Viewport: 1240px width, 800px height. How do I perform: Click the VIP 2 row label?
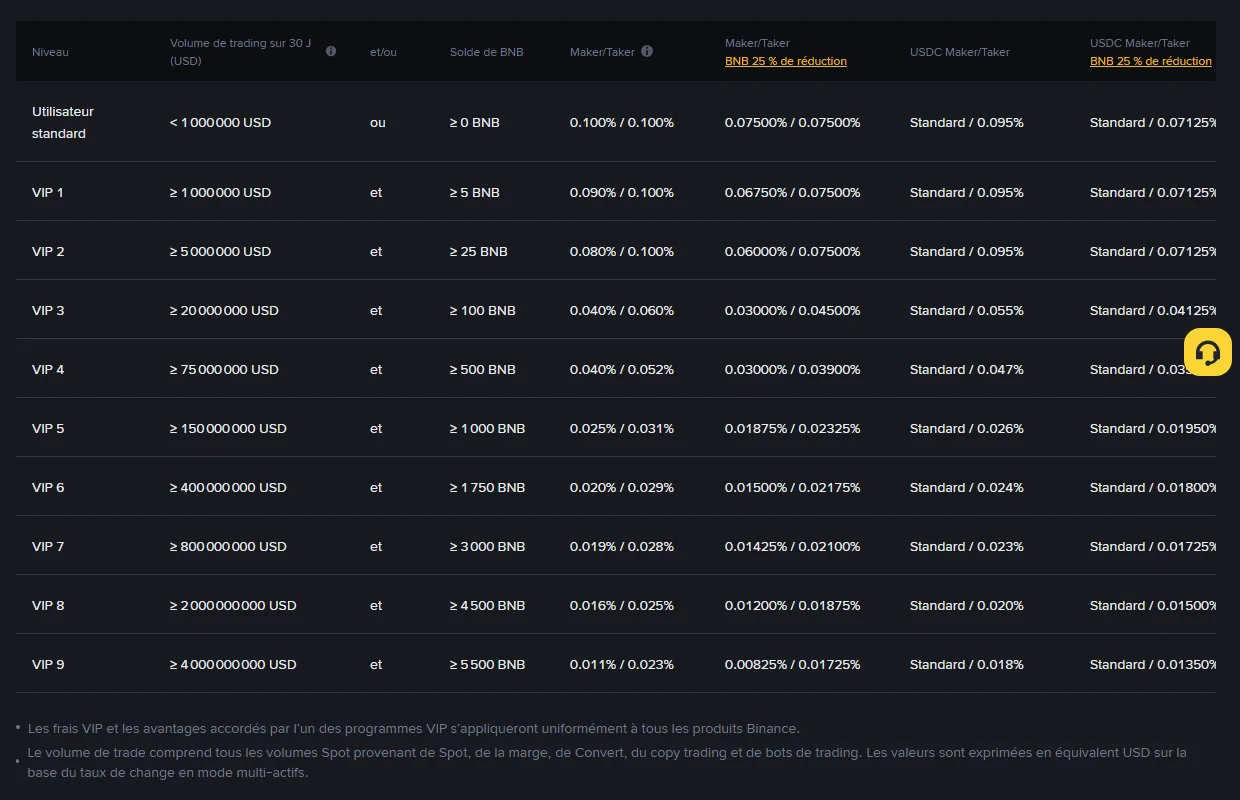pos(48,251)
